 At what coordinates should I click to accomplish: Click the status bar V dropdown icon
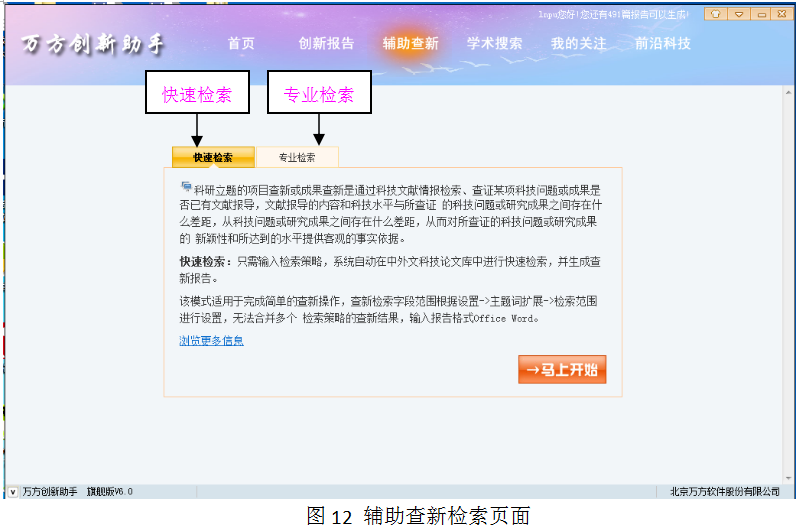[x=13, y=492]
